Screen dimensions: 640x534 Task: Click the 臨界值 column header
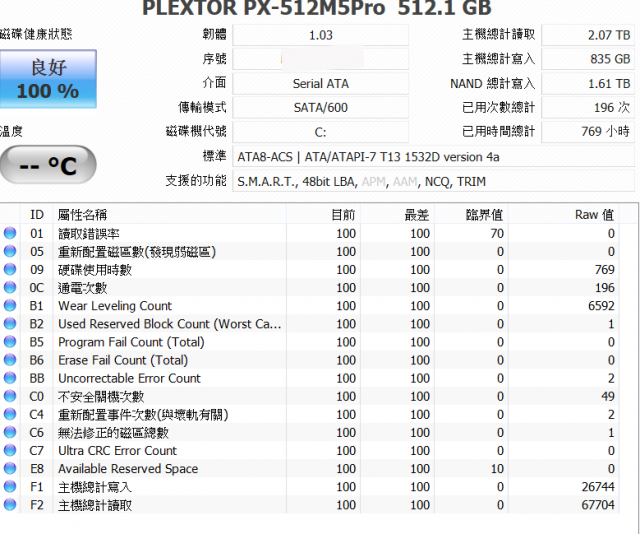point(471,214)
